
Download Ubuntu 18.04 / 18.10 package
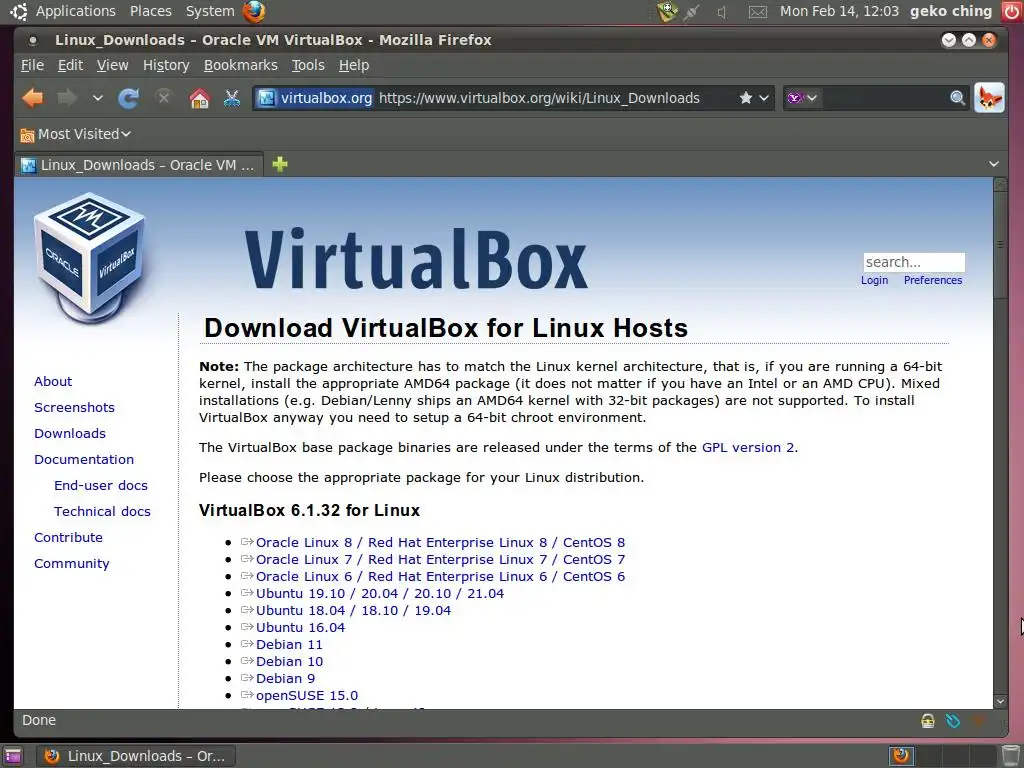point(353,611)
